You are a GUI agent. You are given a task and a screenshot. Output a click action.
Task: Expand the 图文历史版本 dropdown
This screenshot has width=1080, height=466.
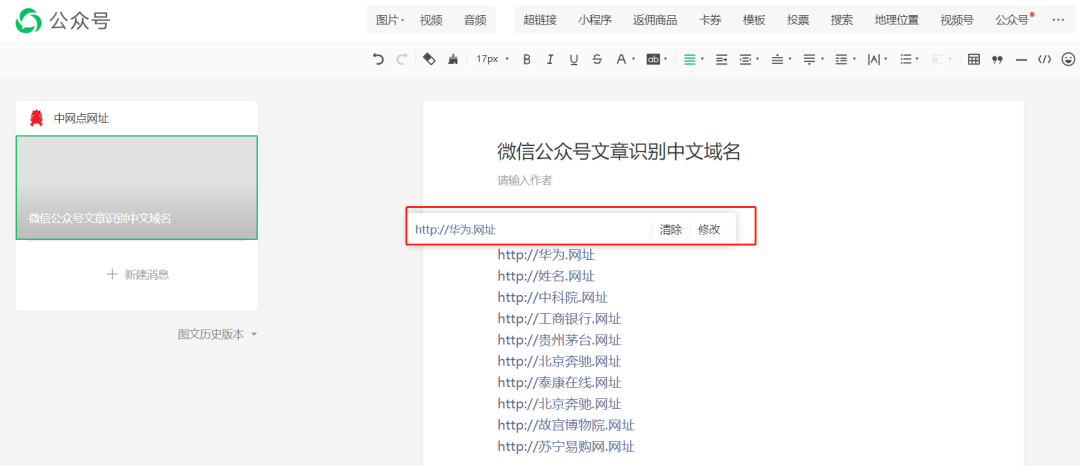point(218,335)
